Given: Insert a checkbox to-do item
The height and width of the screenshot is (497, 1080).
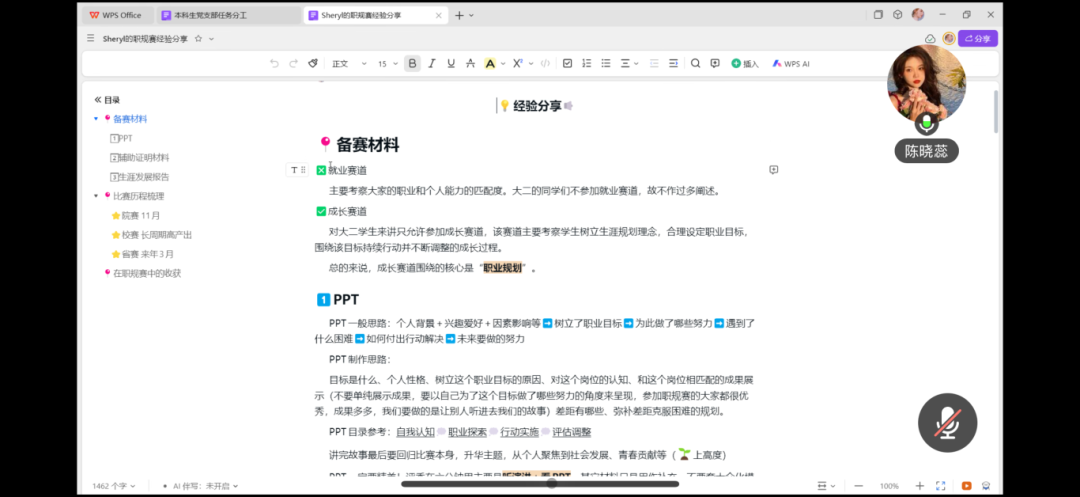Looking at the screenshot, I should (568, 63).
